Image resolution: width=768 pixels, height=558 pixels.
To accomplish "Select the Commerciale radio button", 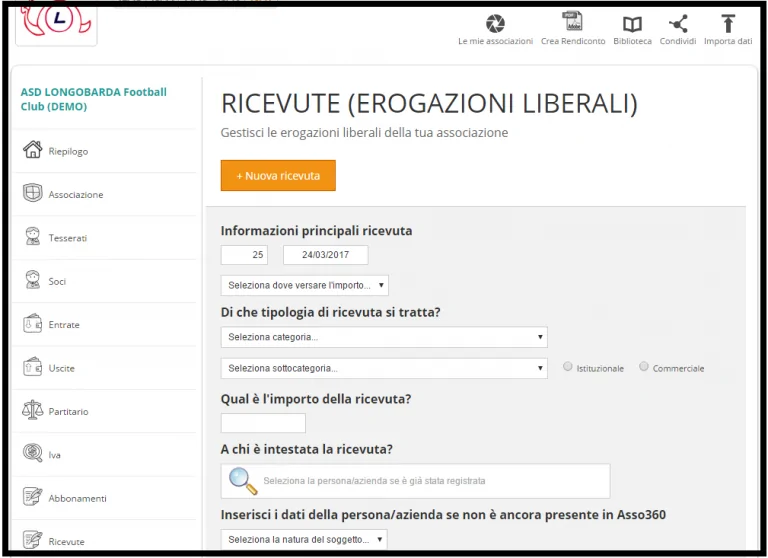I will click(644, 366).
